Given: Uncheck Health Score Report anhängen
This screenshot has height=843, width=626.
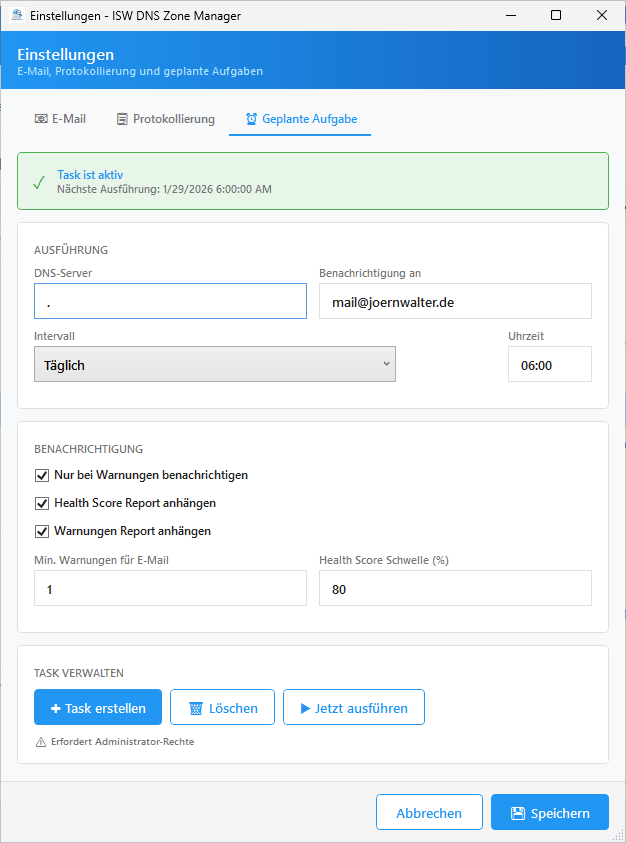Looking at the screenshot, I should (42, 503).
